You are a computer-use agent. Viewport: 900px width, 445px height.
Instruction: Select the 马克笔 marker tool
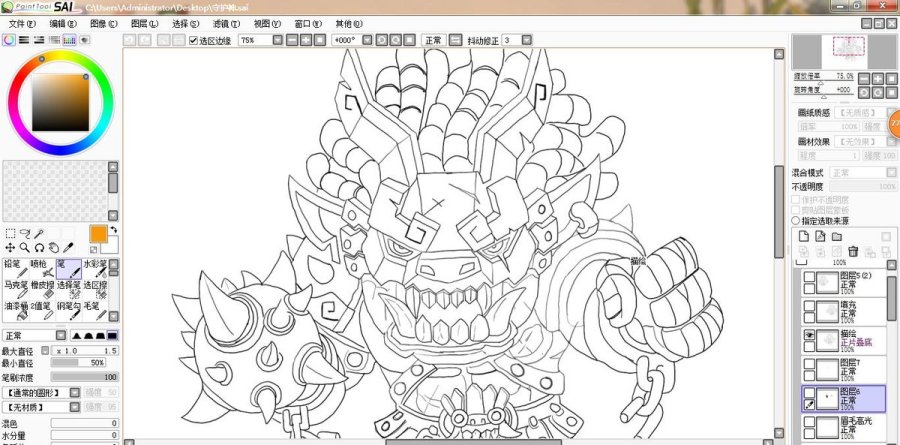click(16, 290)
